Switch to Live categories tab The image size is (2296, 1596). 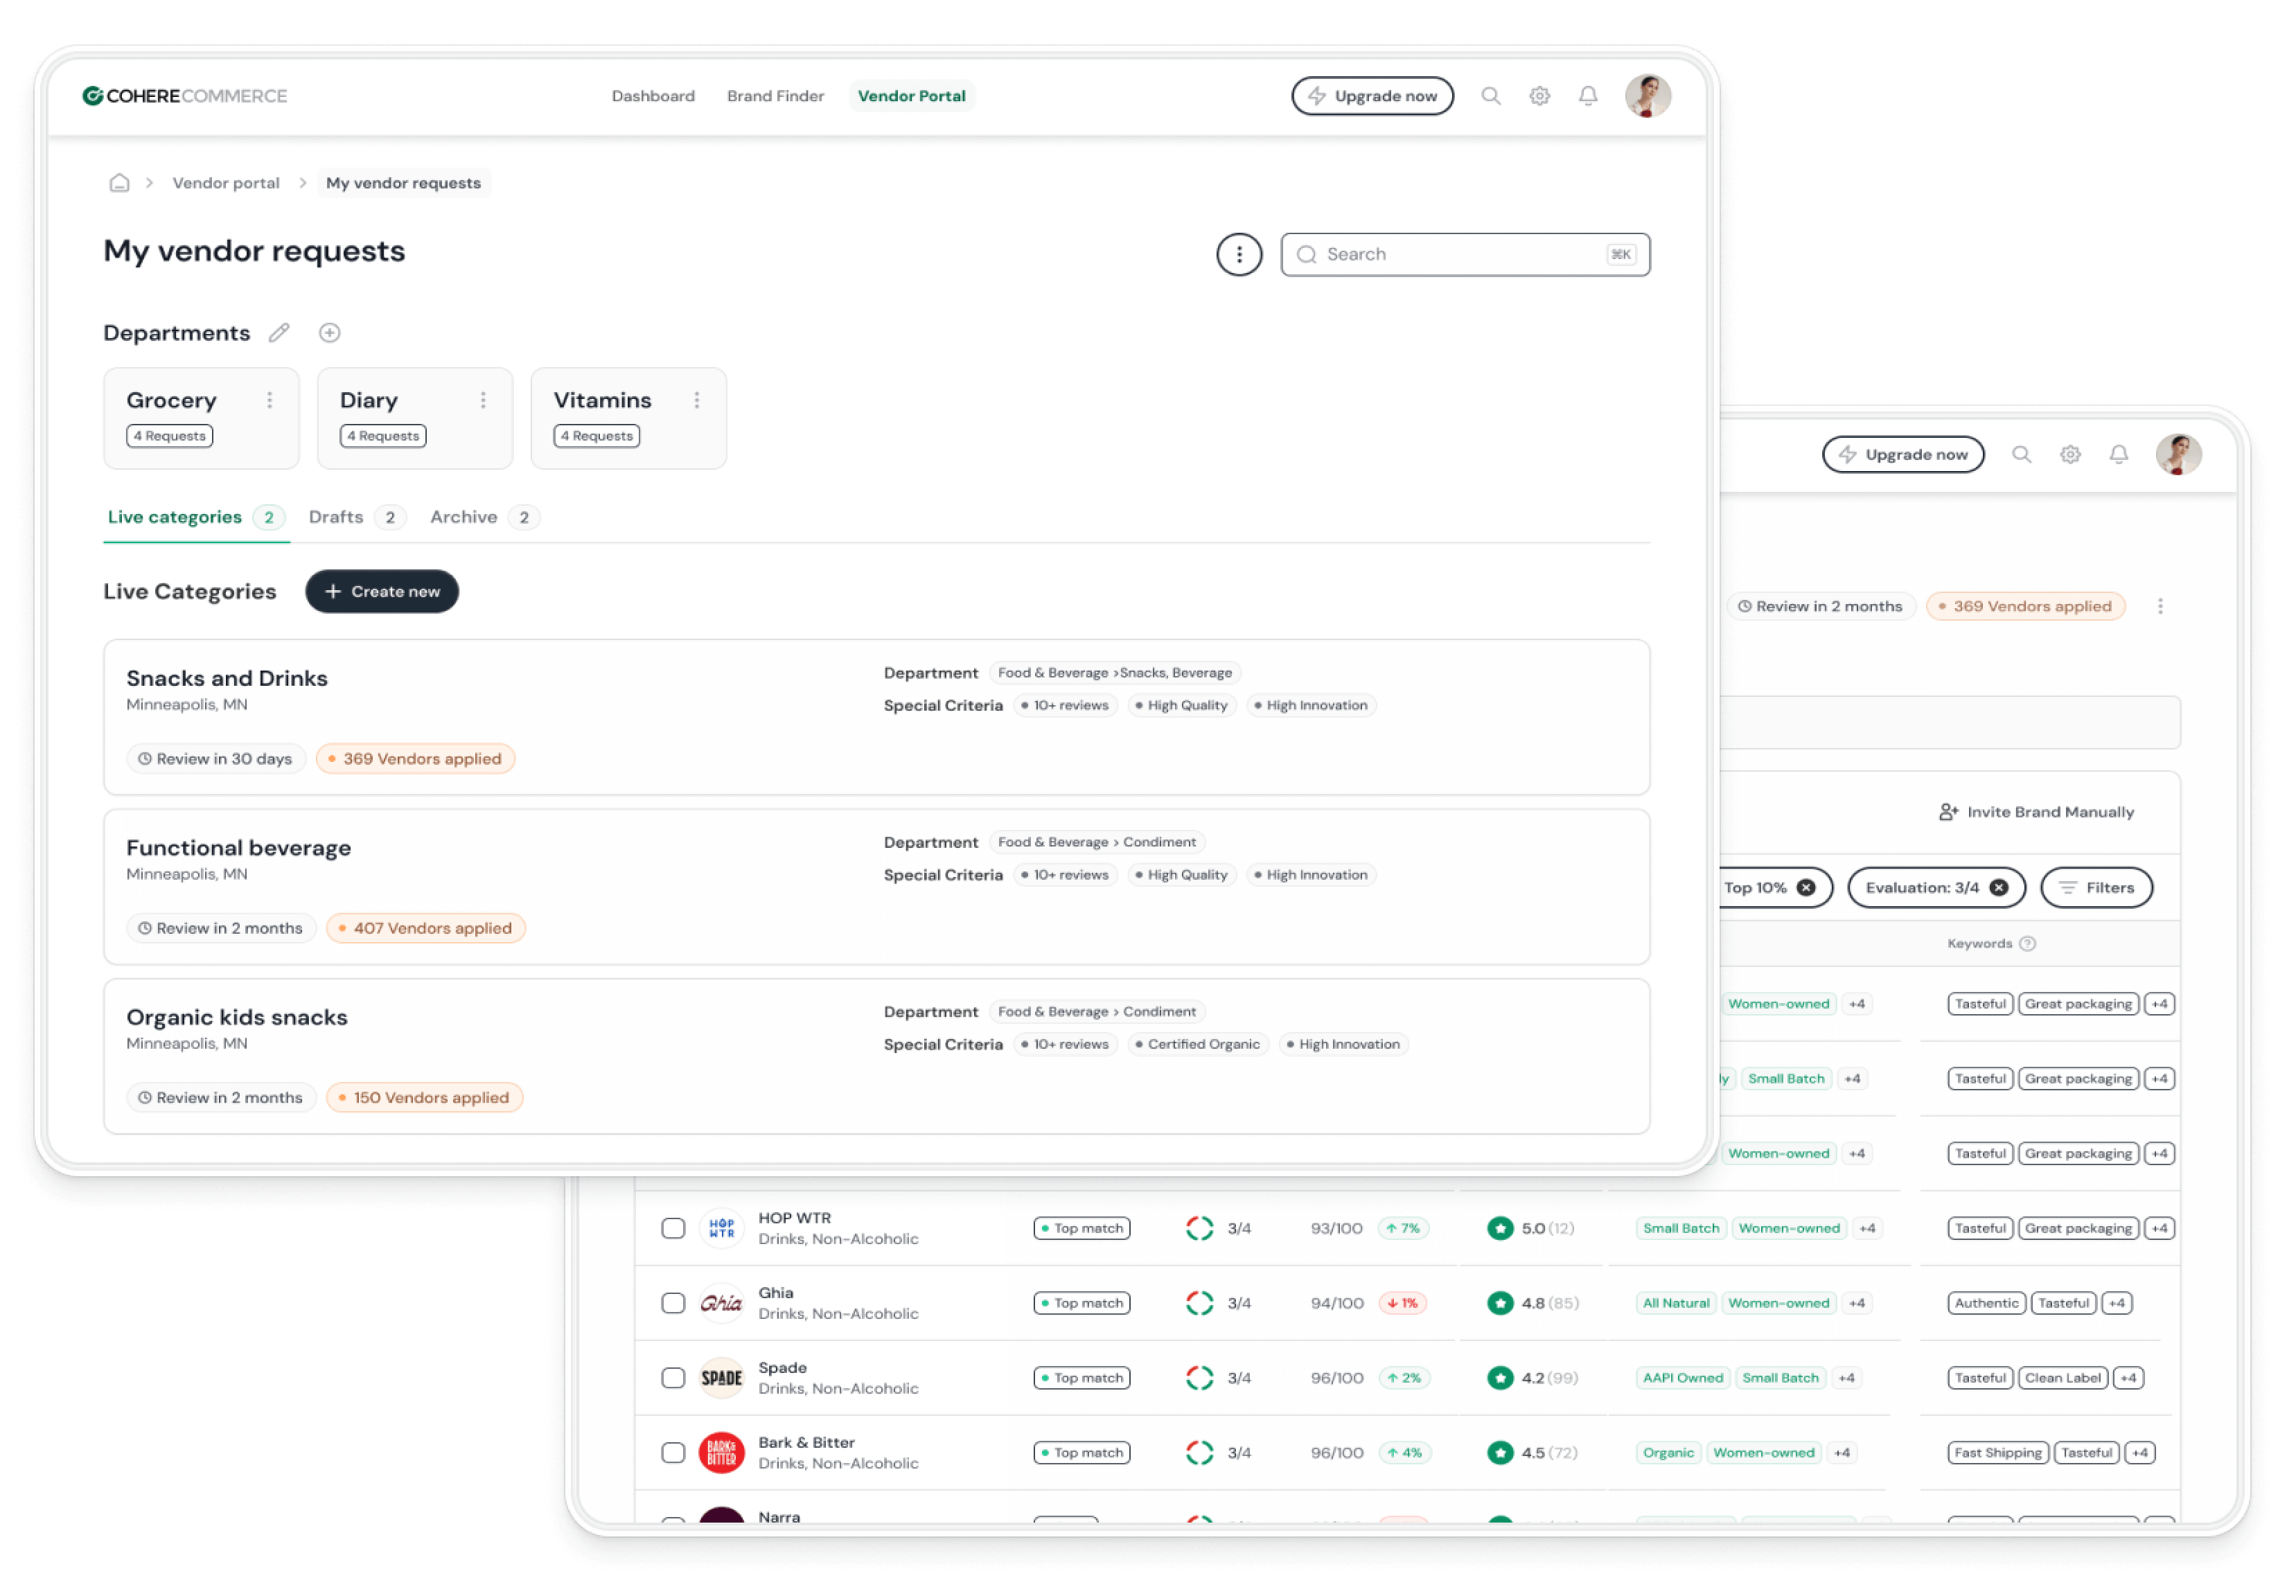[x=196, y=517]
